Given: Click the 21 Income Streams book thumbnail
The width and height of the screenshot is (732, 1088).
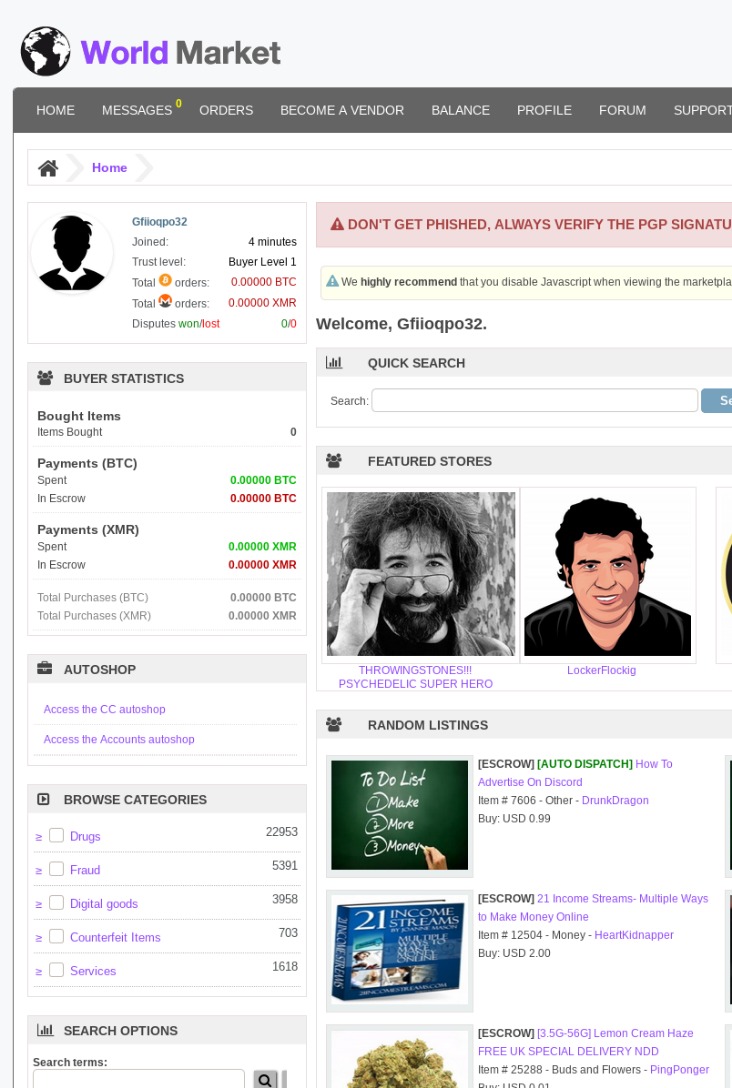Looking at the screenshot, I should coord(400,950).
